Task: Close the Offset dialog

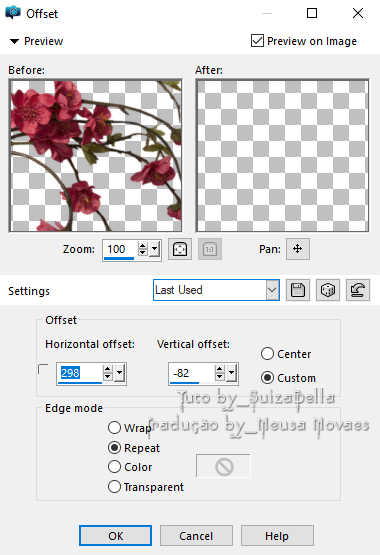Action: tap(358, 13)
